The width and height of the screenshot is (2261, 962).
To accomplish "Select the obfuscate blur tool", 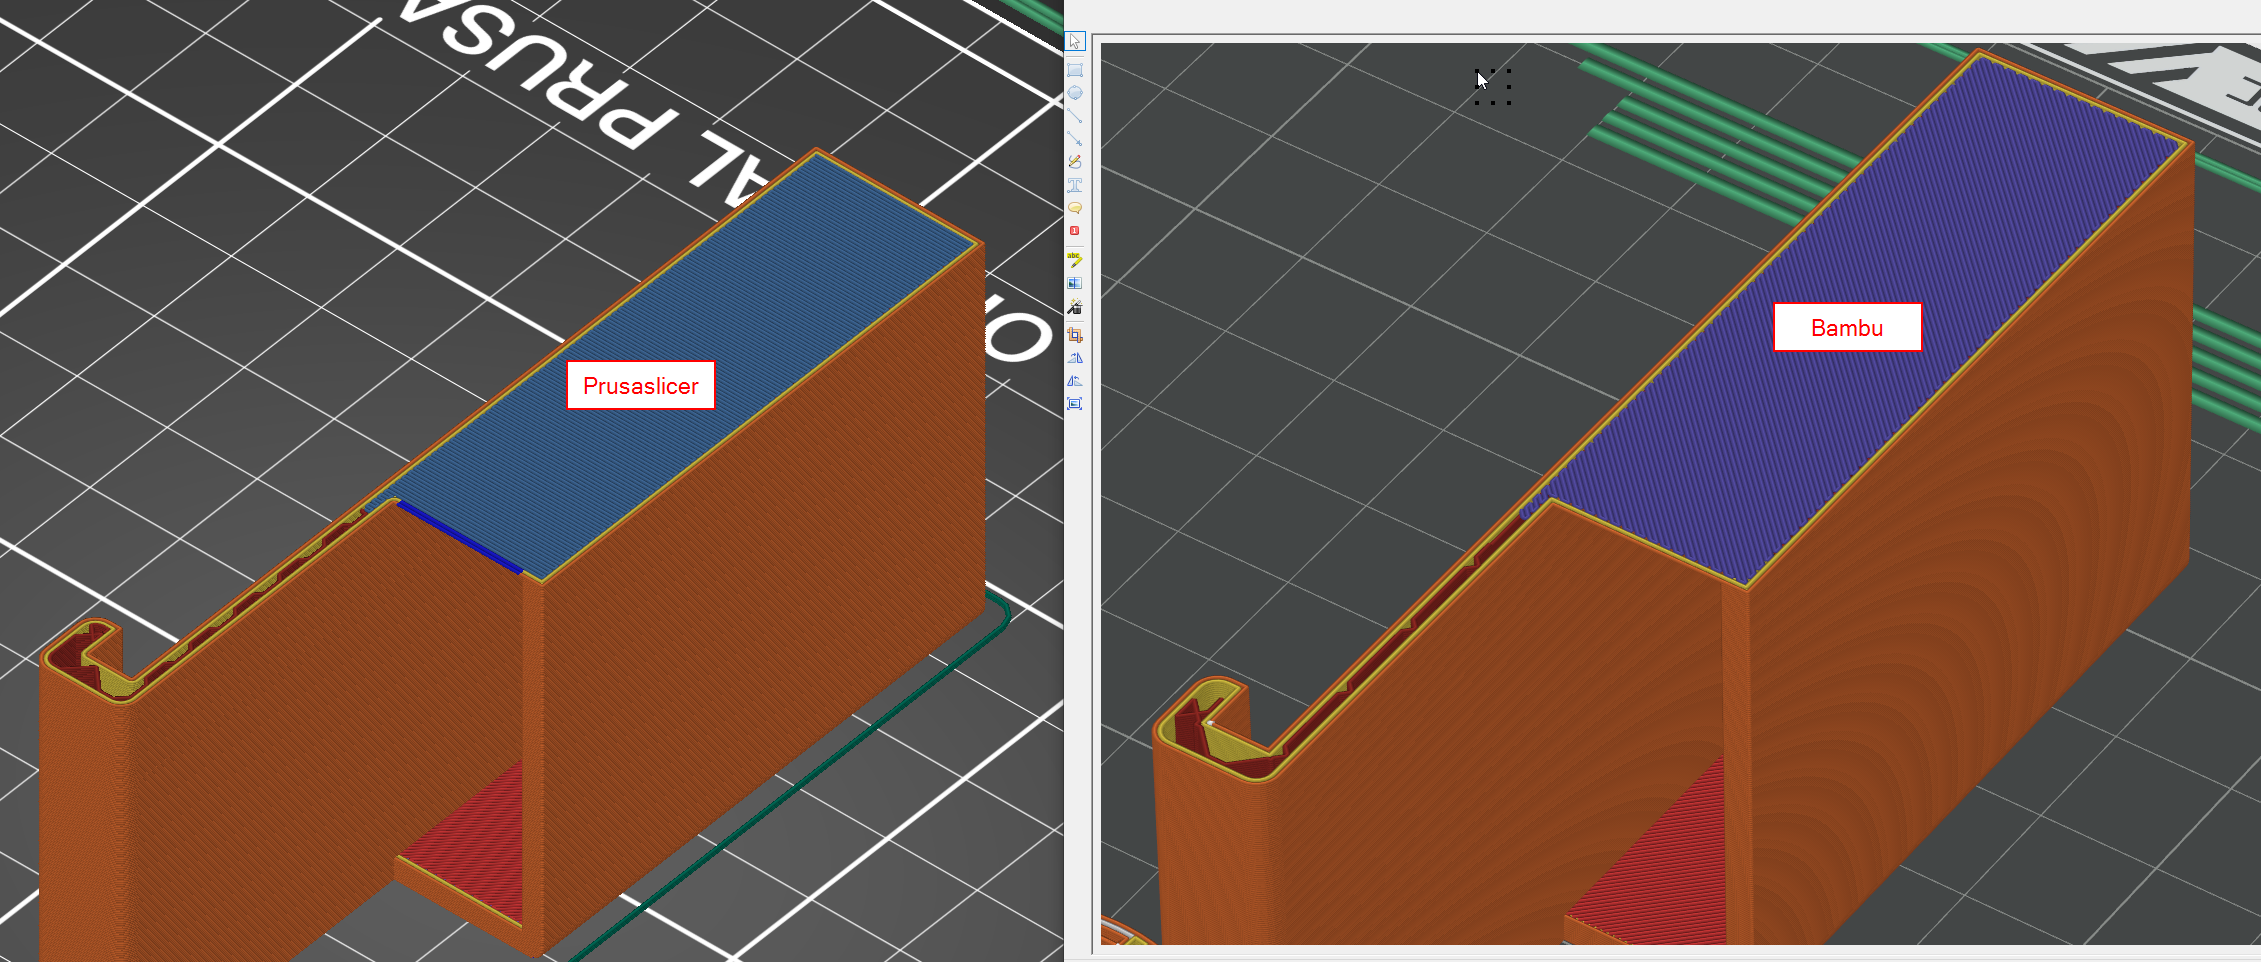I will [1075, 283].
